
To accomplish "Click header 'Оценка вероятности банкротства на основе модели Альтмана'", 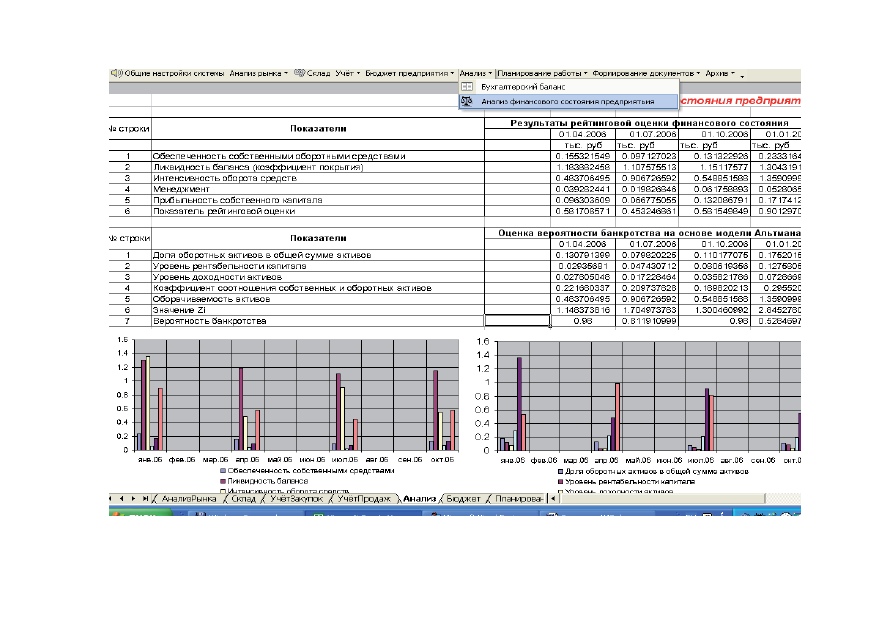I will pos(649,233).
